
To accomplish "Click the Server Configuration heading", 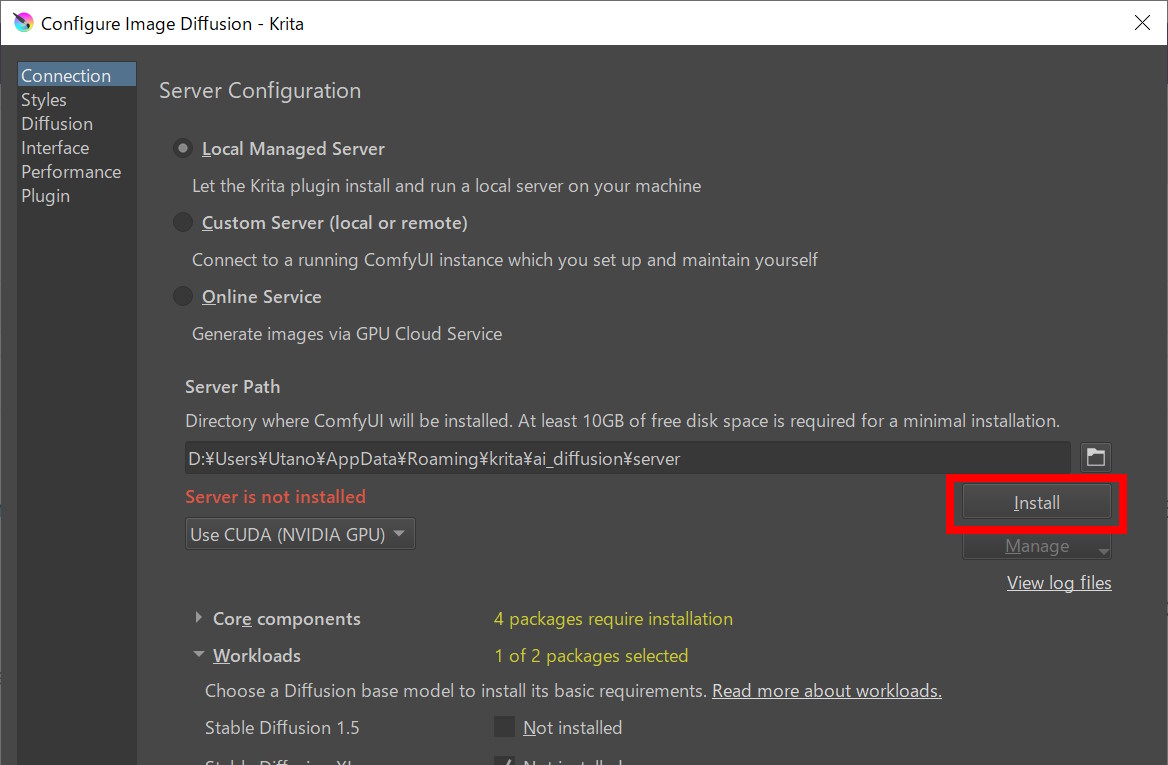I will 260,91.
